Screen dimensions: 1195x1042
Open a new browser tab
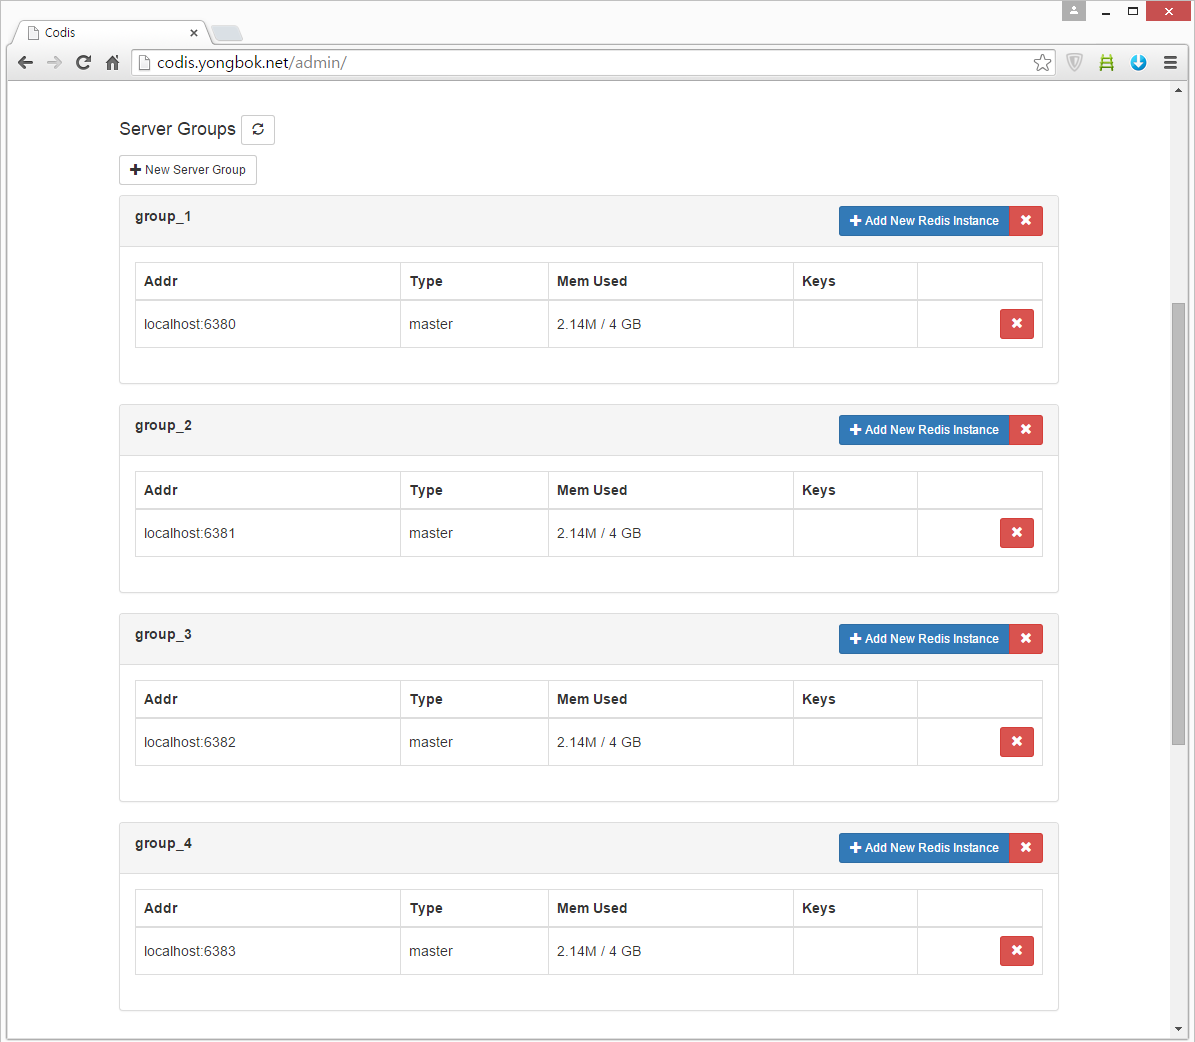click(226, 33)
